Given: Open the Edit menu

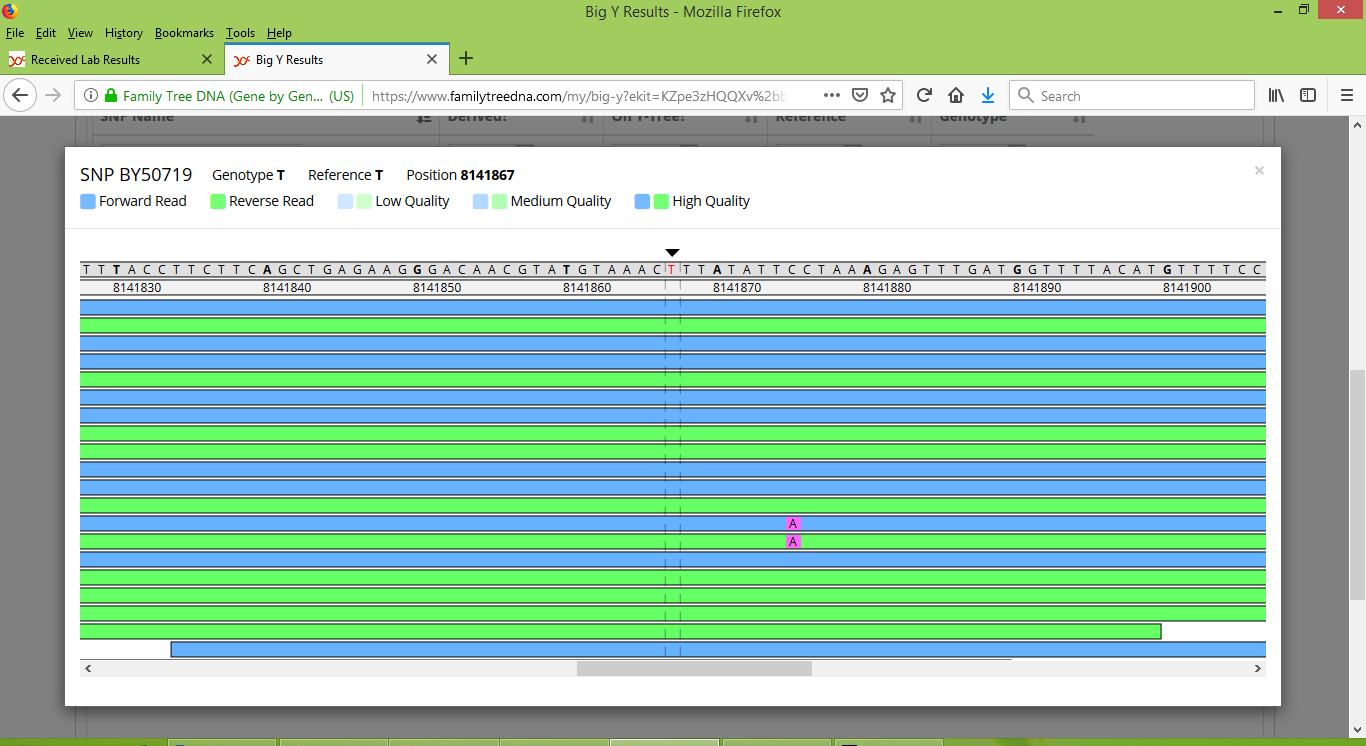Looking at the screenshot, I should pos(46,33).
